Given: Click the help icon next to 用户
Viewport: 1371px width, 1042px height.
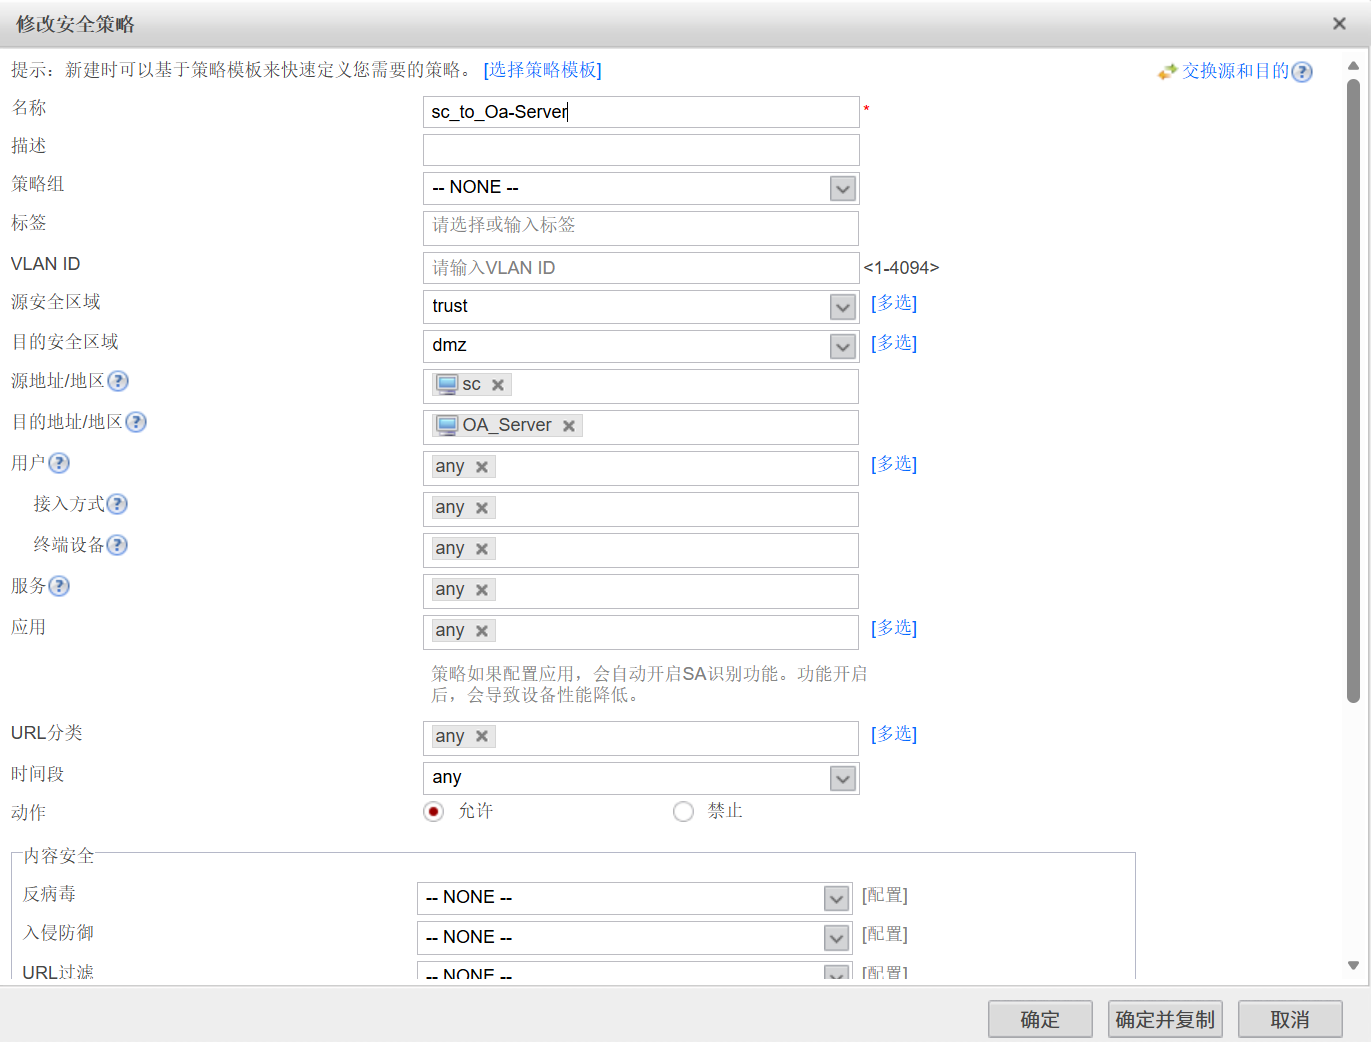Looking at the screenshot, I should (x=59, y=463).
